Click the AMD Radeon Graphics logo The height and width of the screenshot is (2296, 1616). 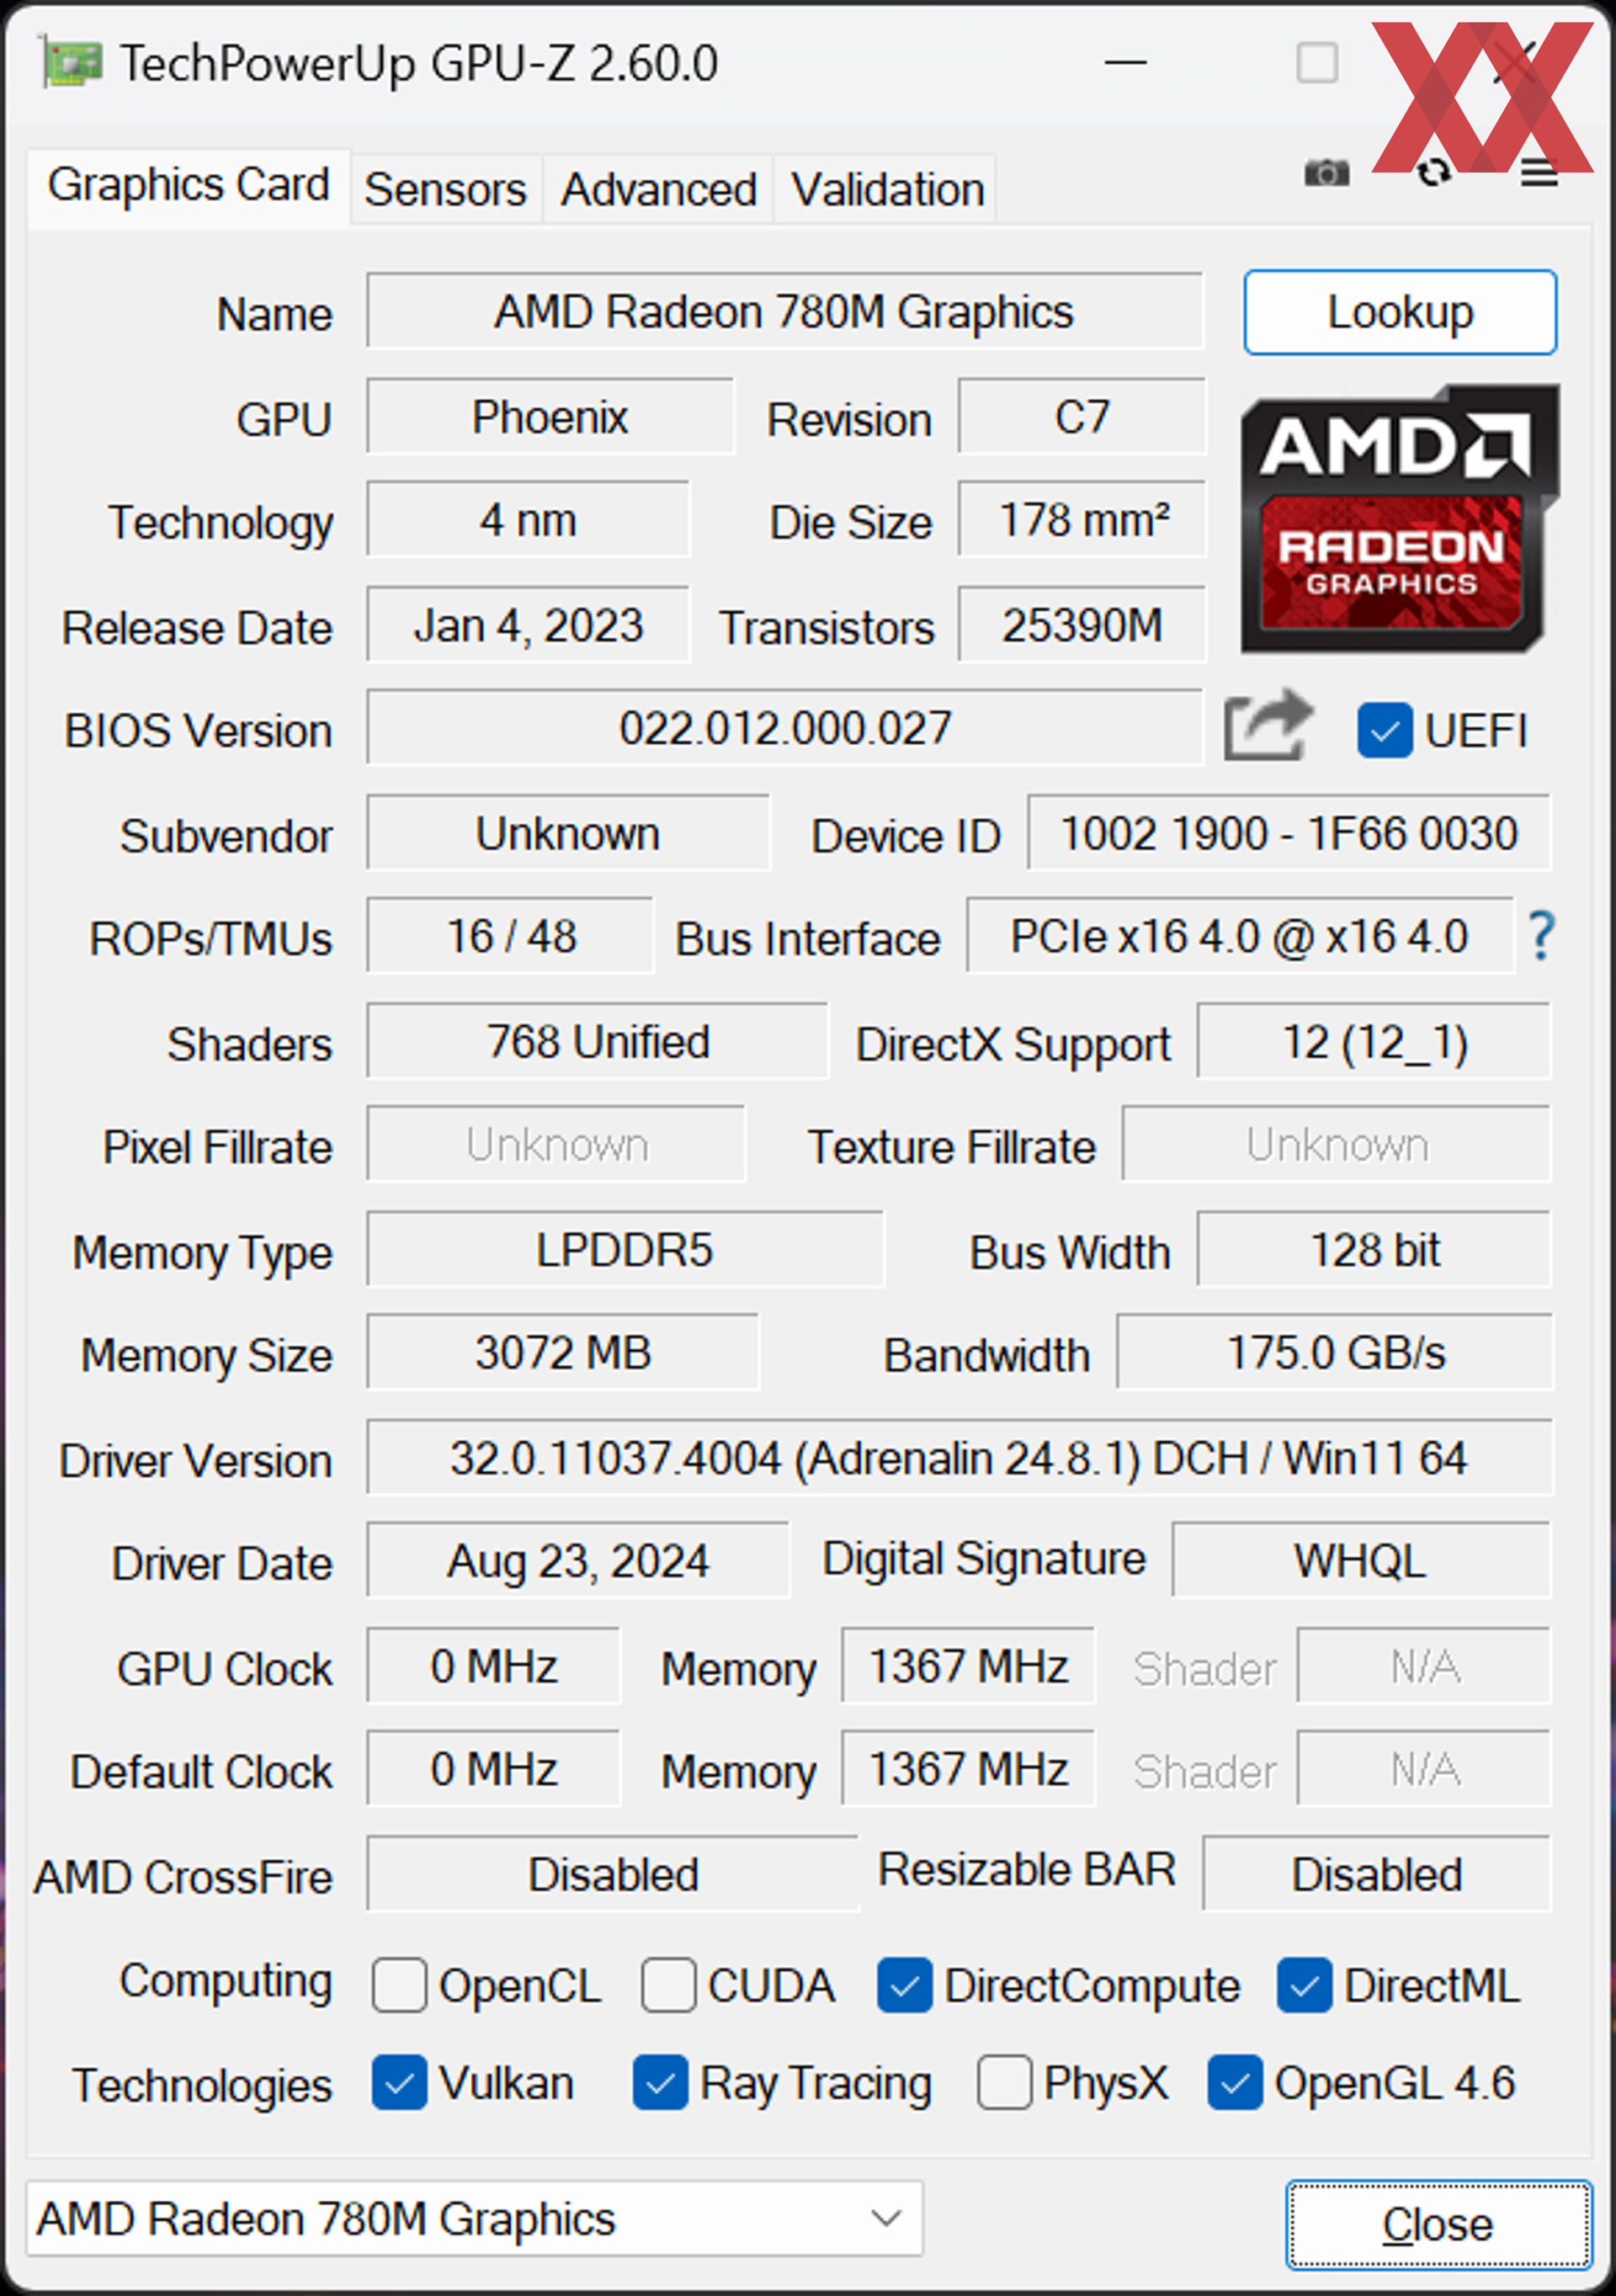point(1399,519)
